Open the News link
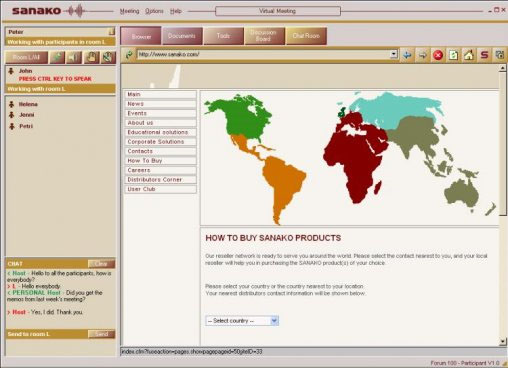 click(x=160, y=104)
